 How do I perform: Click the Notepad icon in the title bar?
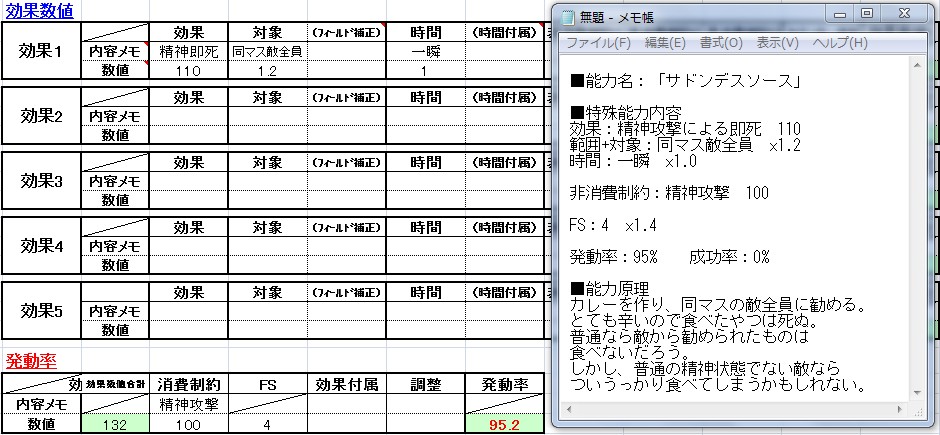click(x=568, y=16)
